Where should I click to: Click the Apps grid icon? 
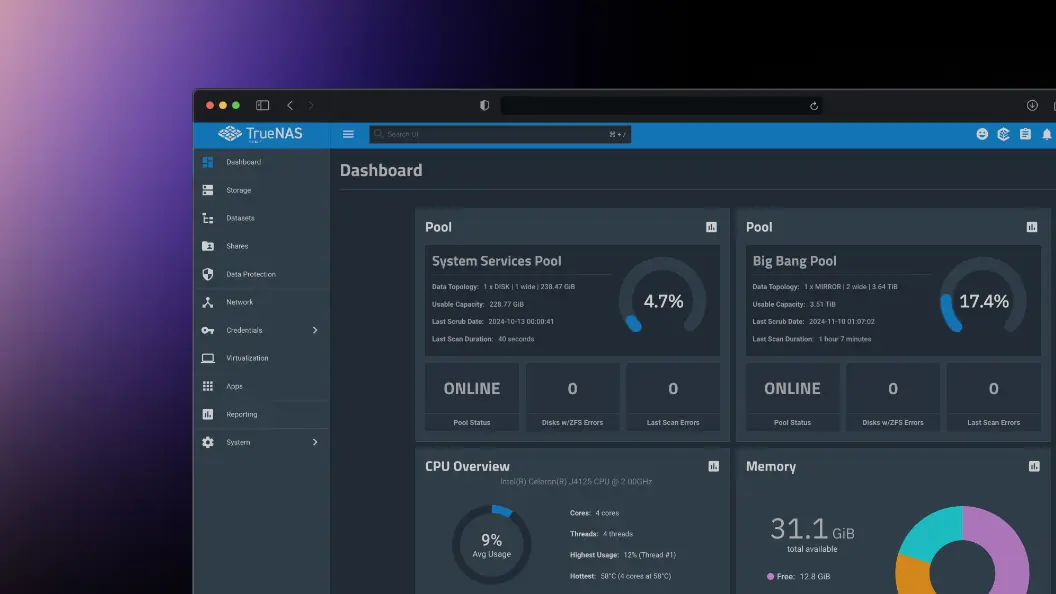[208, 386]
